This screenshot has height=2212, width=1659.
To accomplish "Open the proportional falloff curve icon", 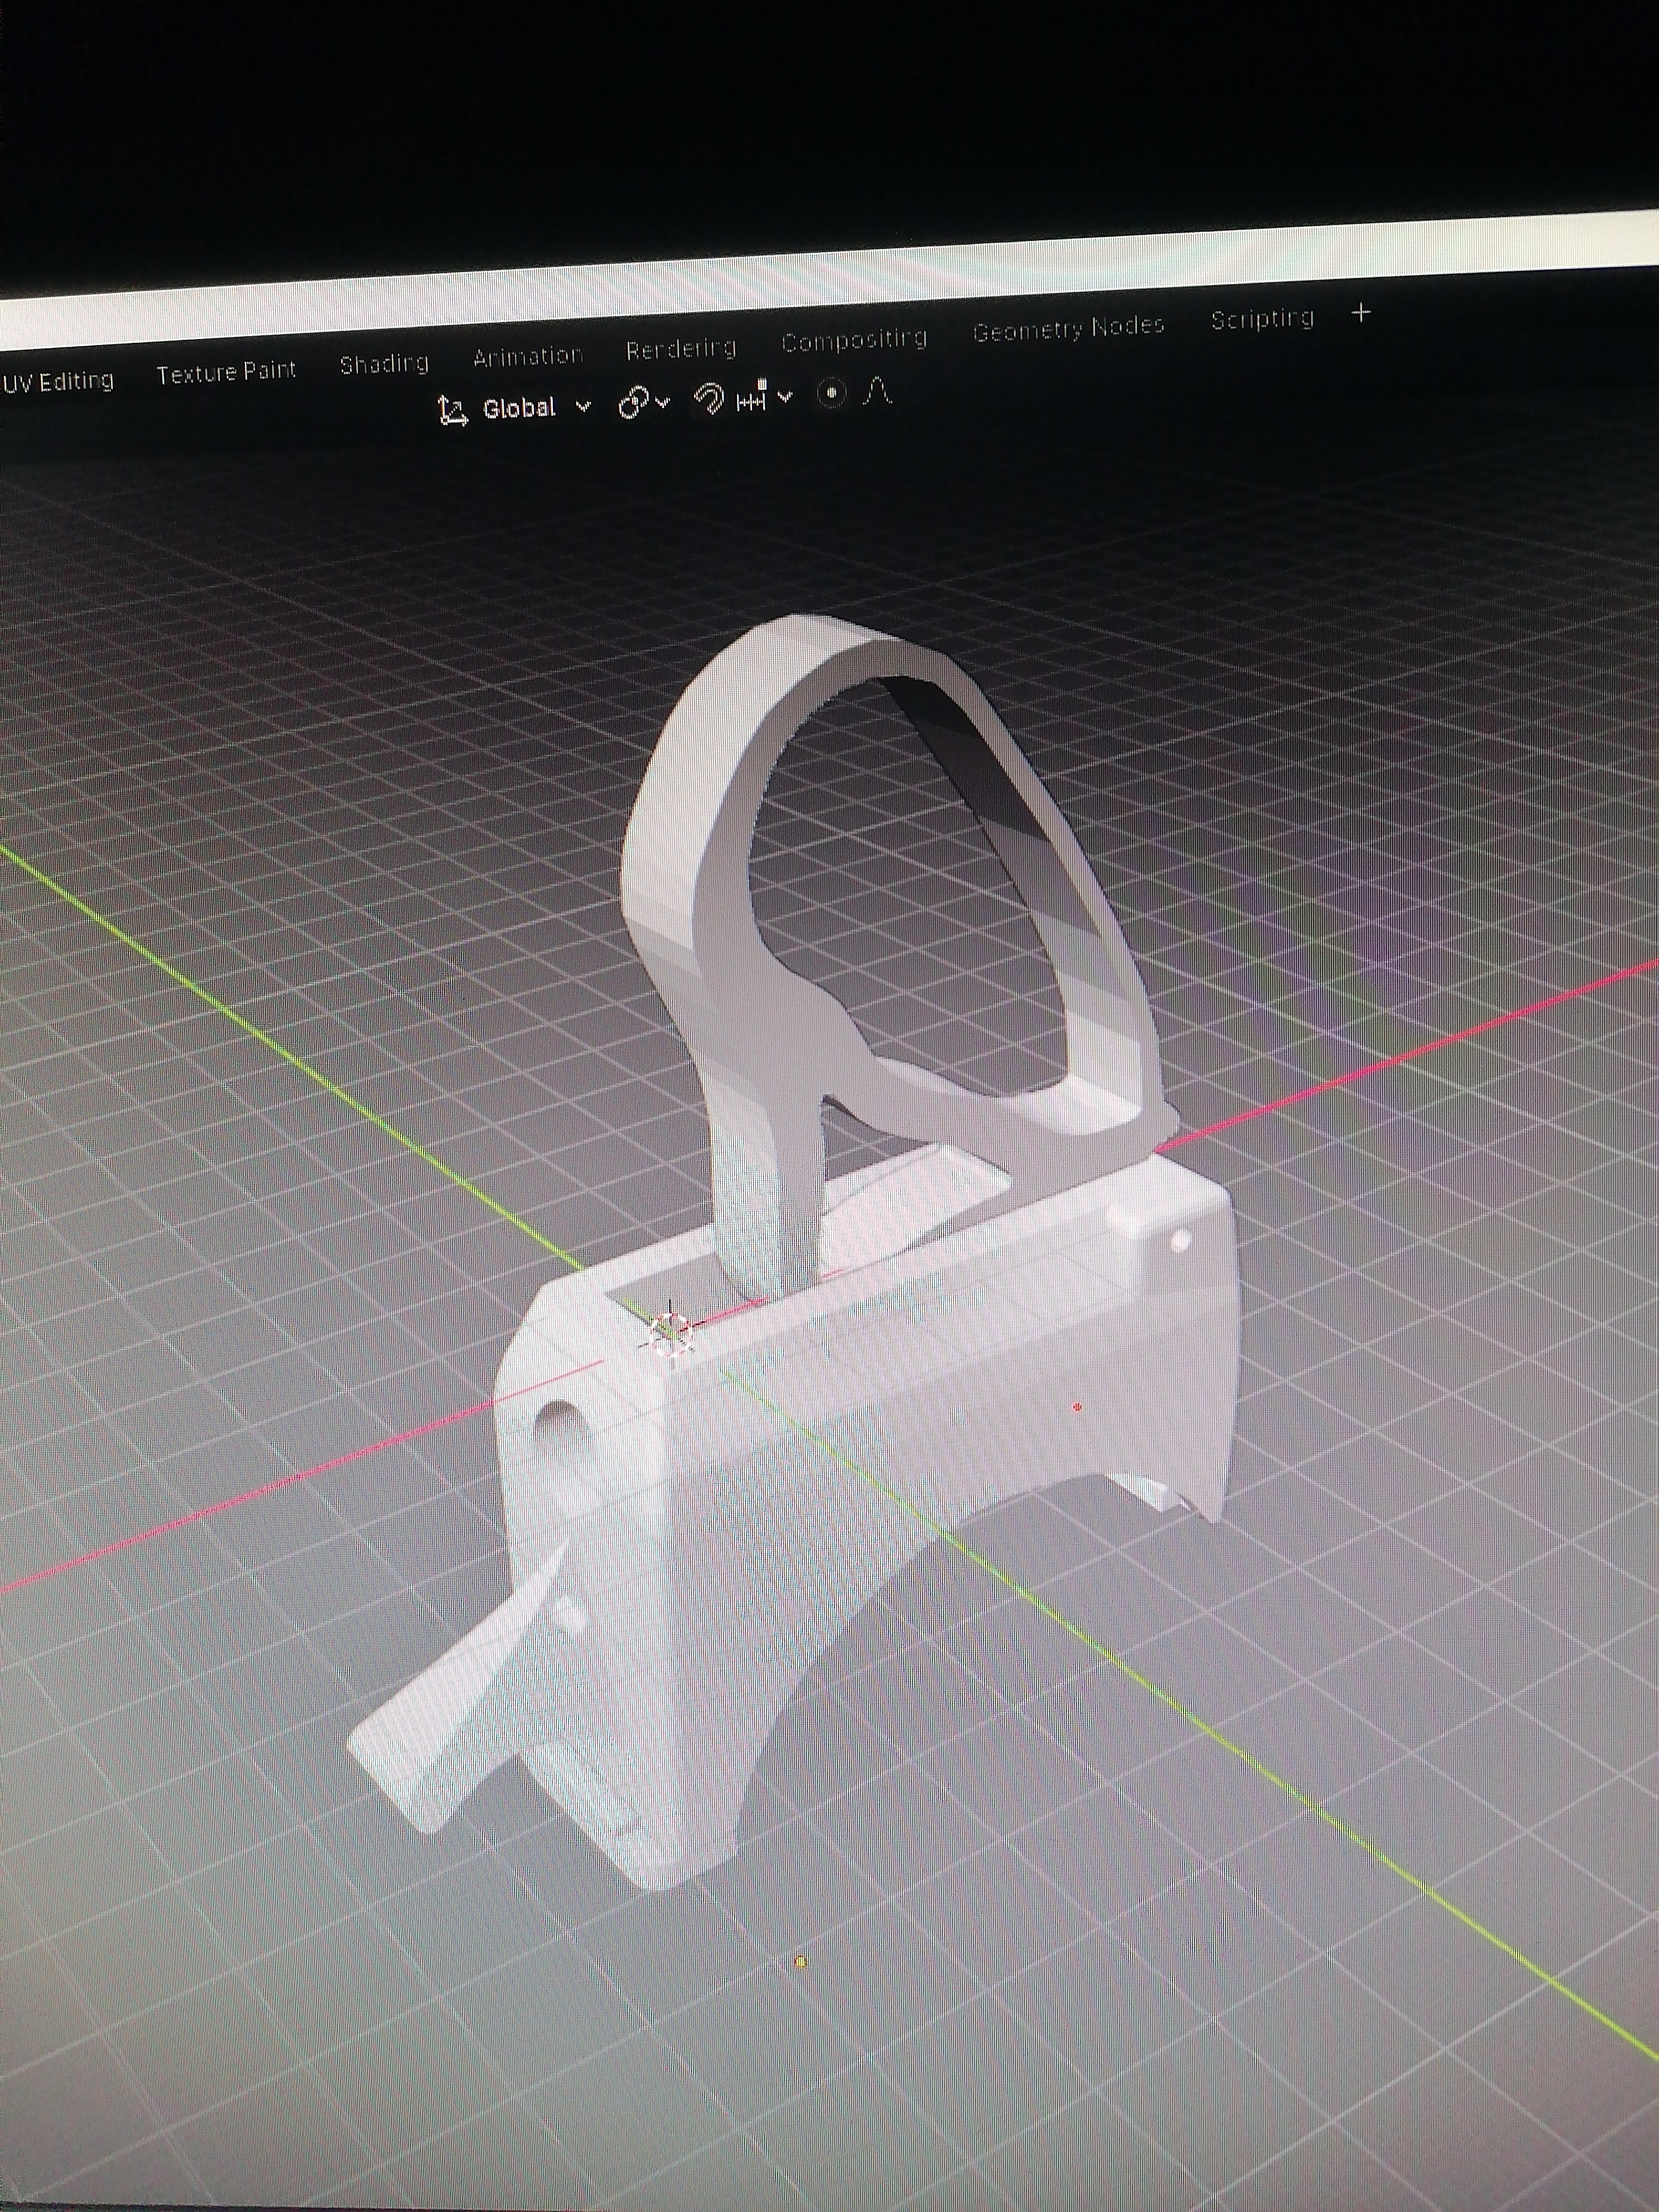I will point(879,391).
